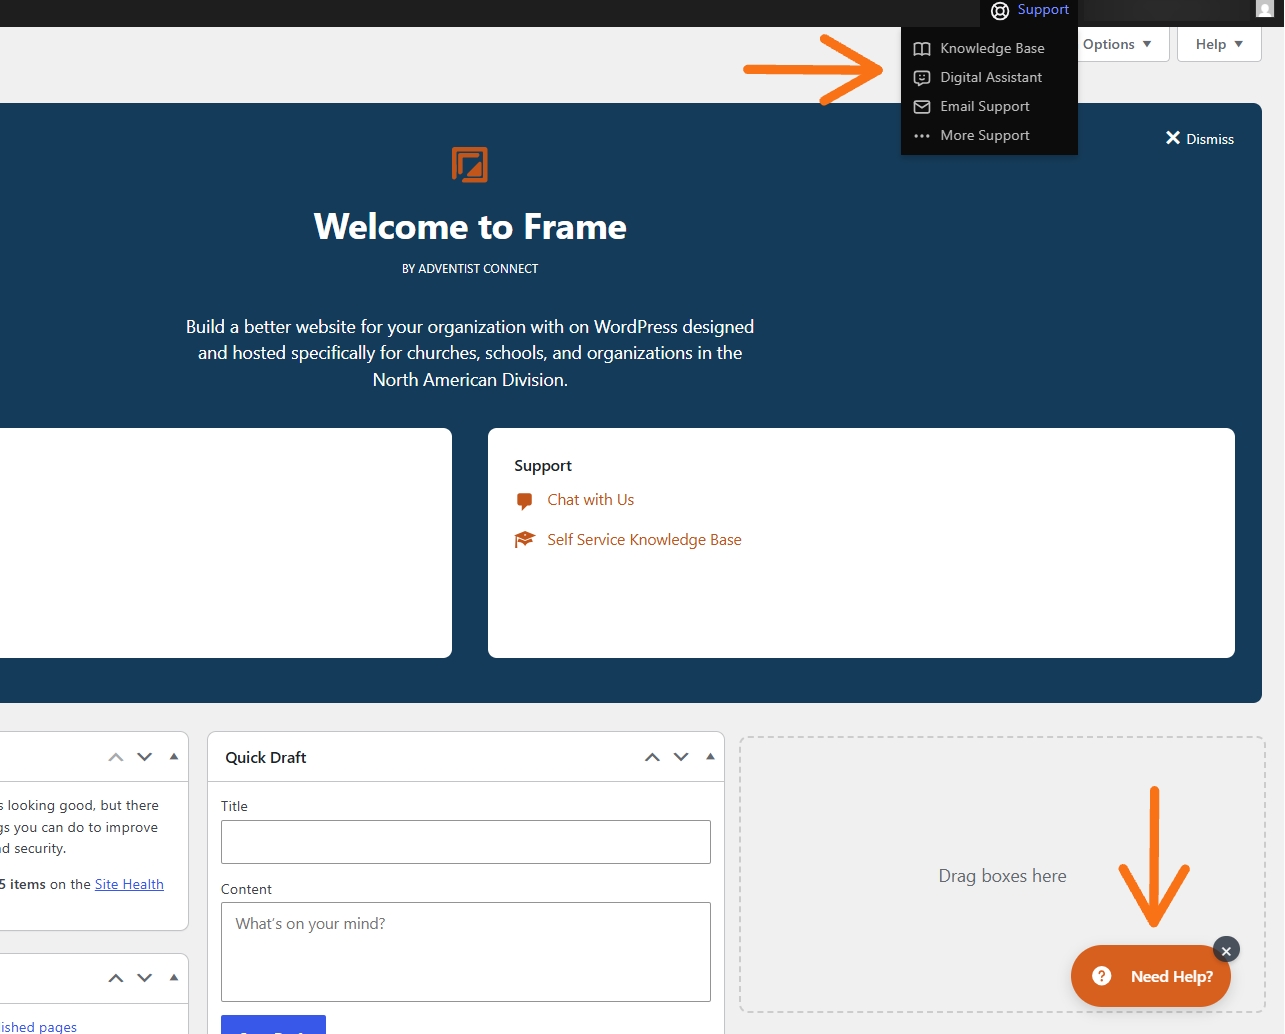
Task: Collapse the Quick Draft panel
Action: [710, 757]
